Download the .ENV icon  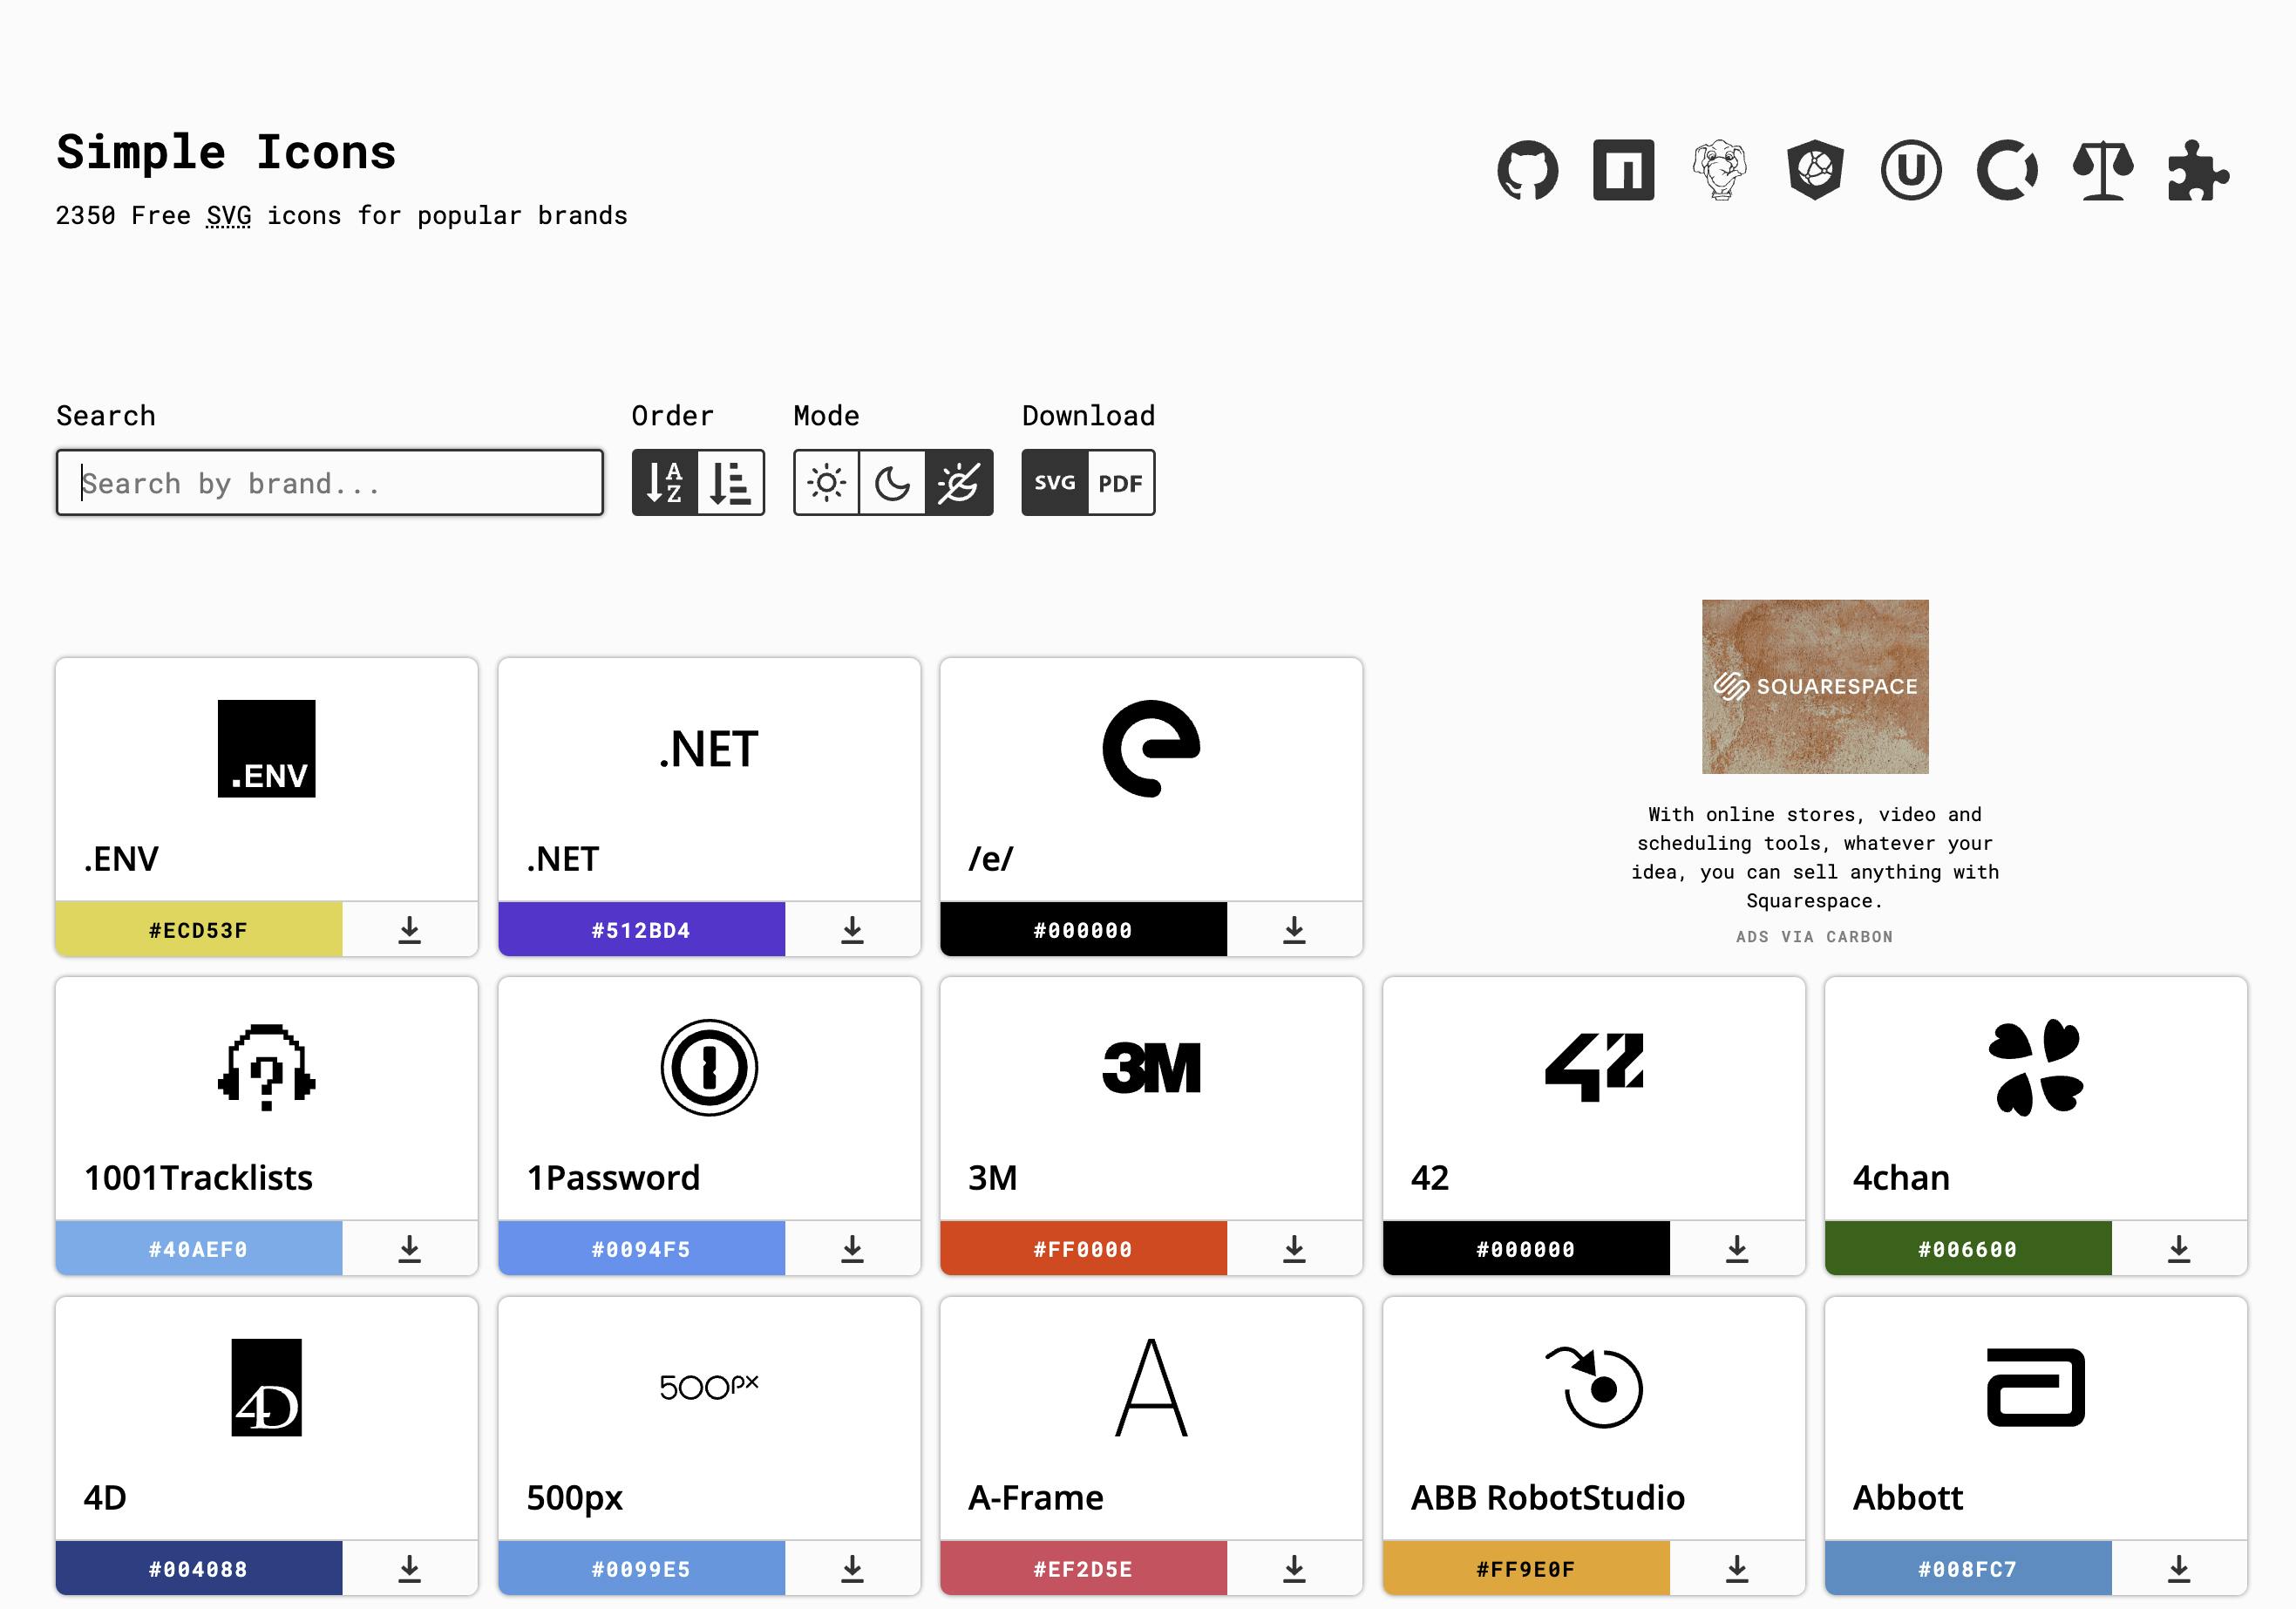pyautogui.click(x=410, y=930)
